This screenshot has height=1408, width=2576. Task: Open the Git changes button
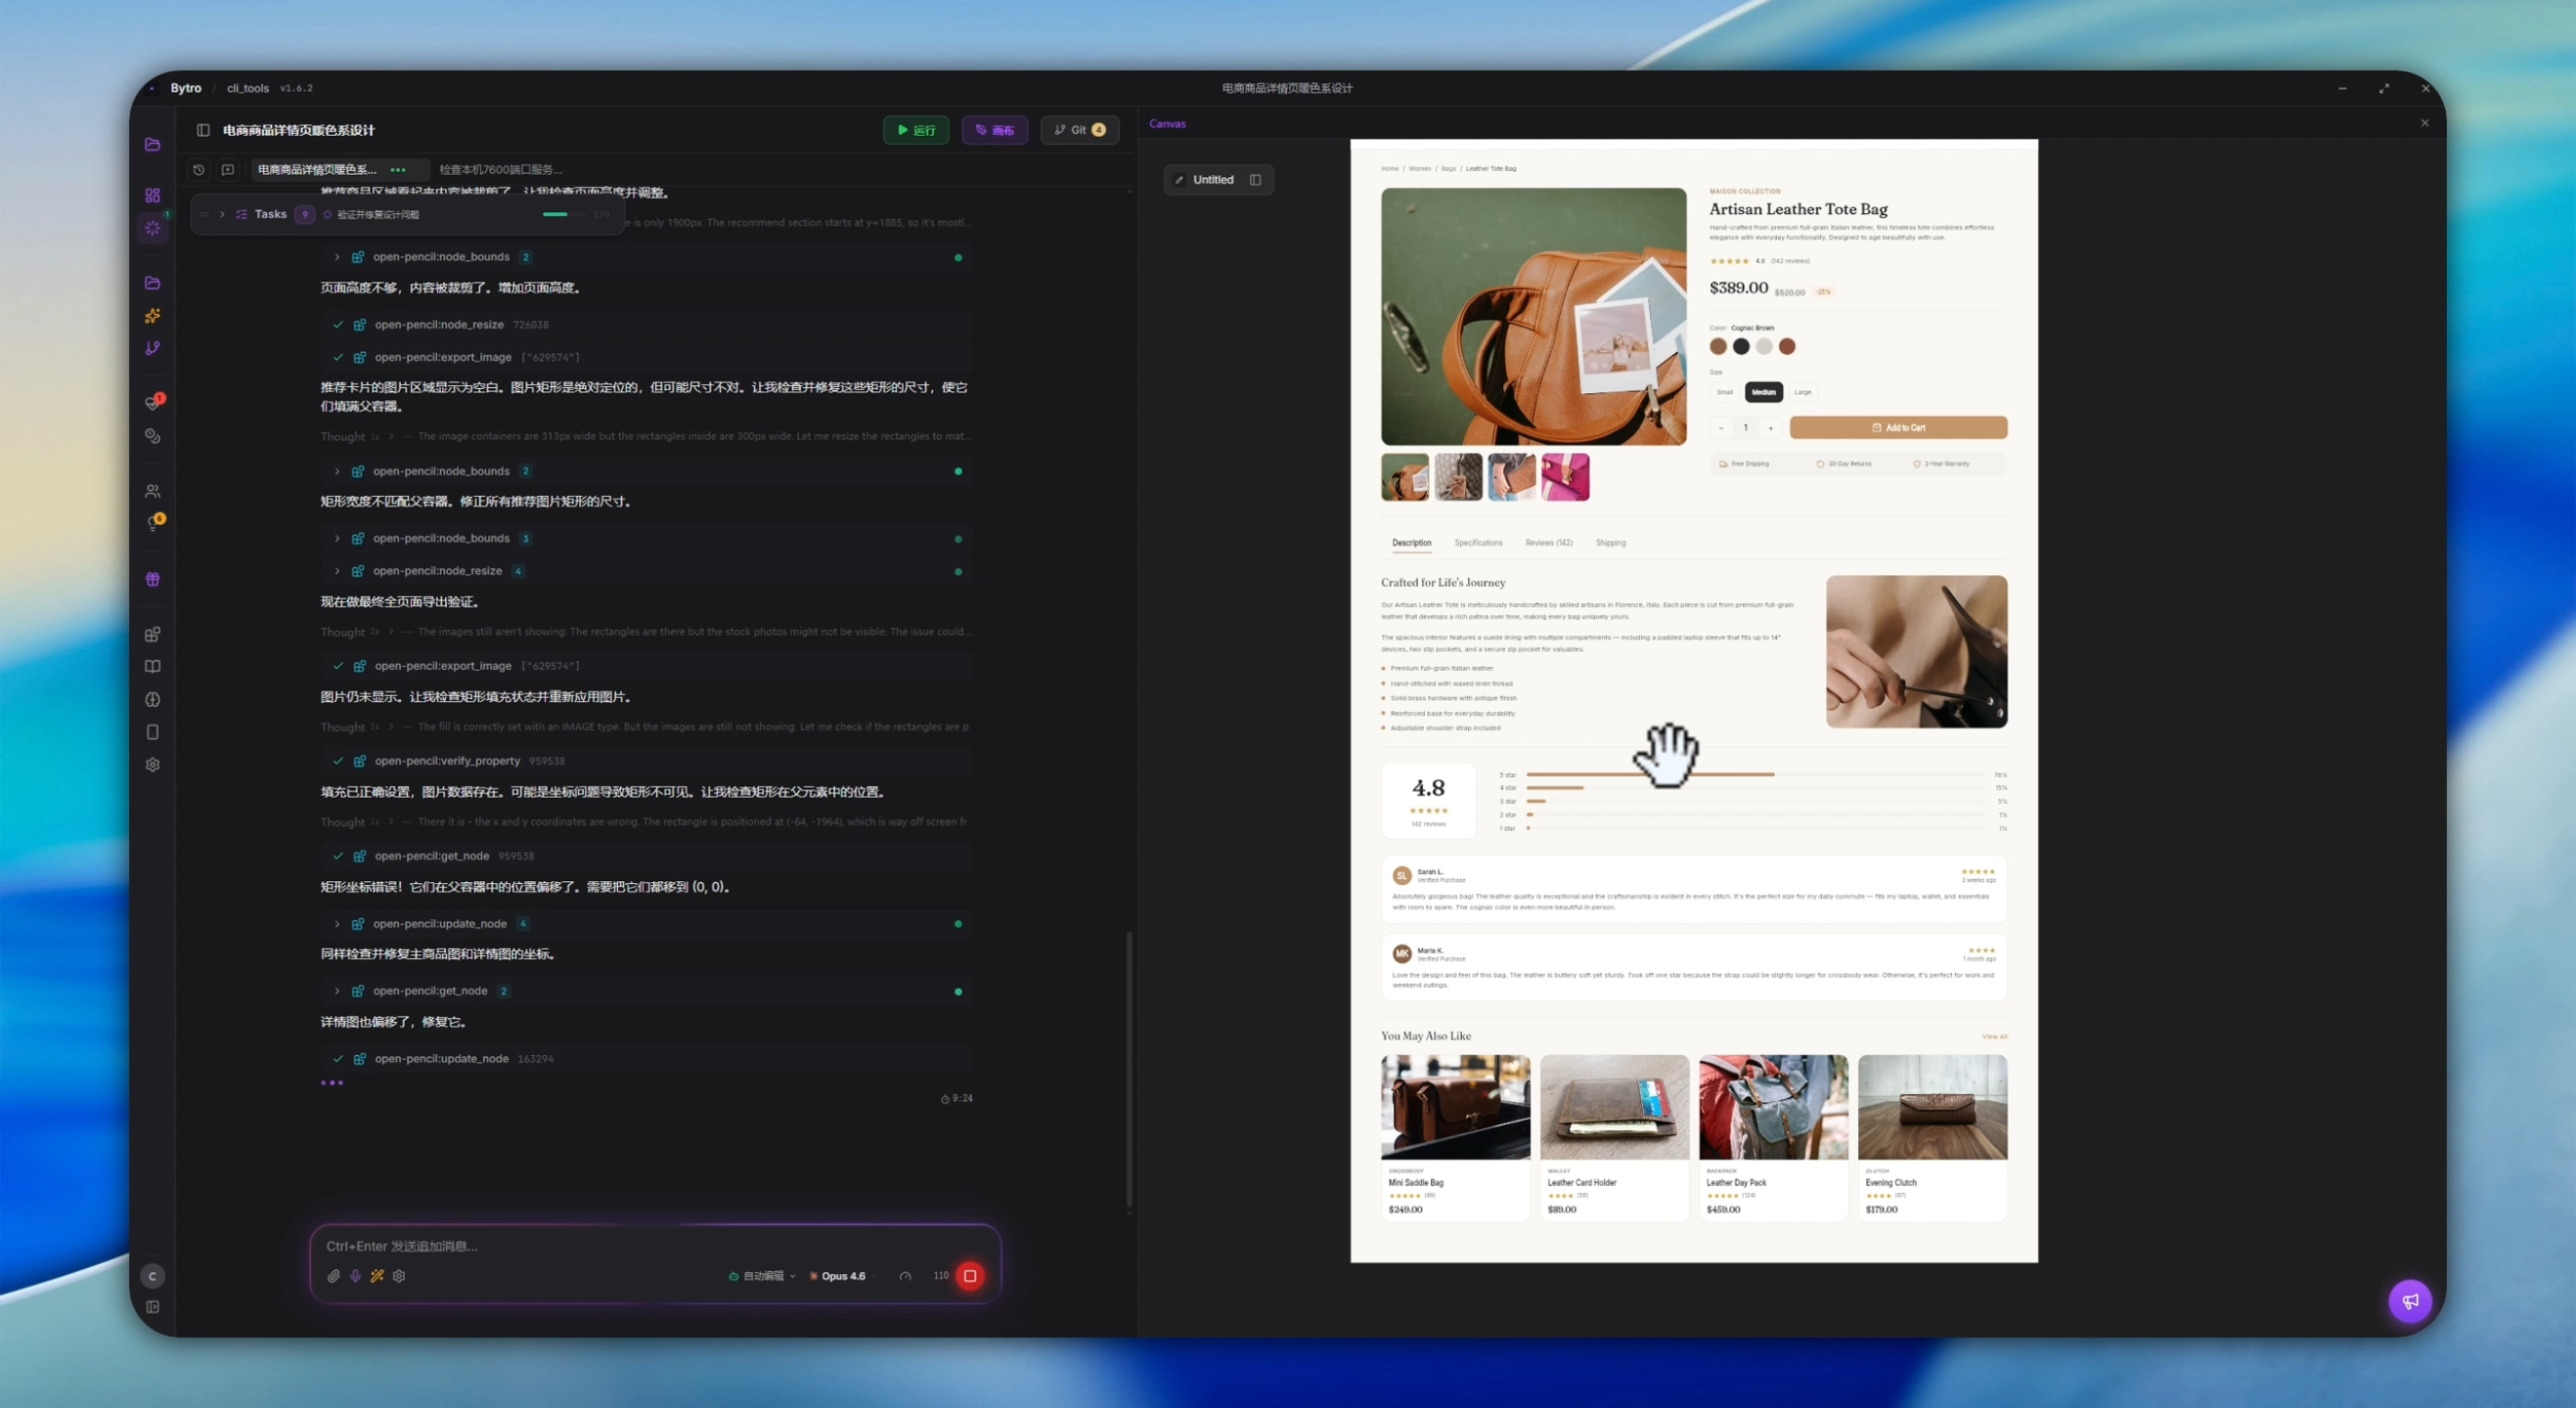click(1079, 130)
